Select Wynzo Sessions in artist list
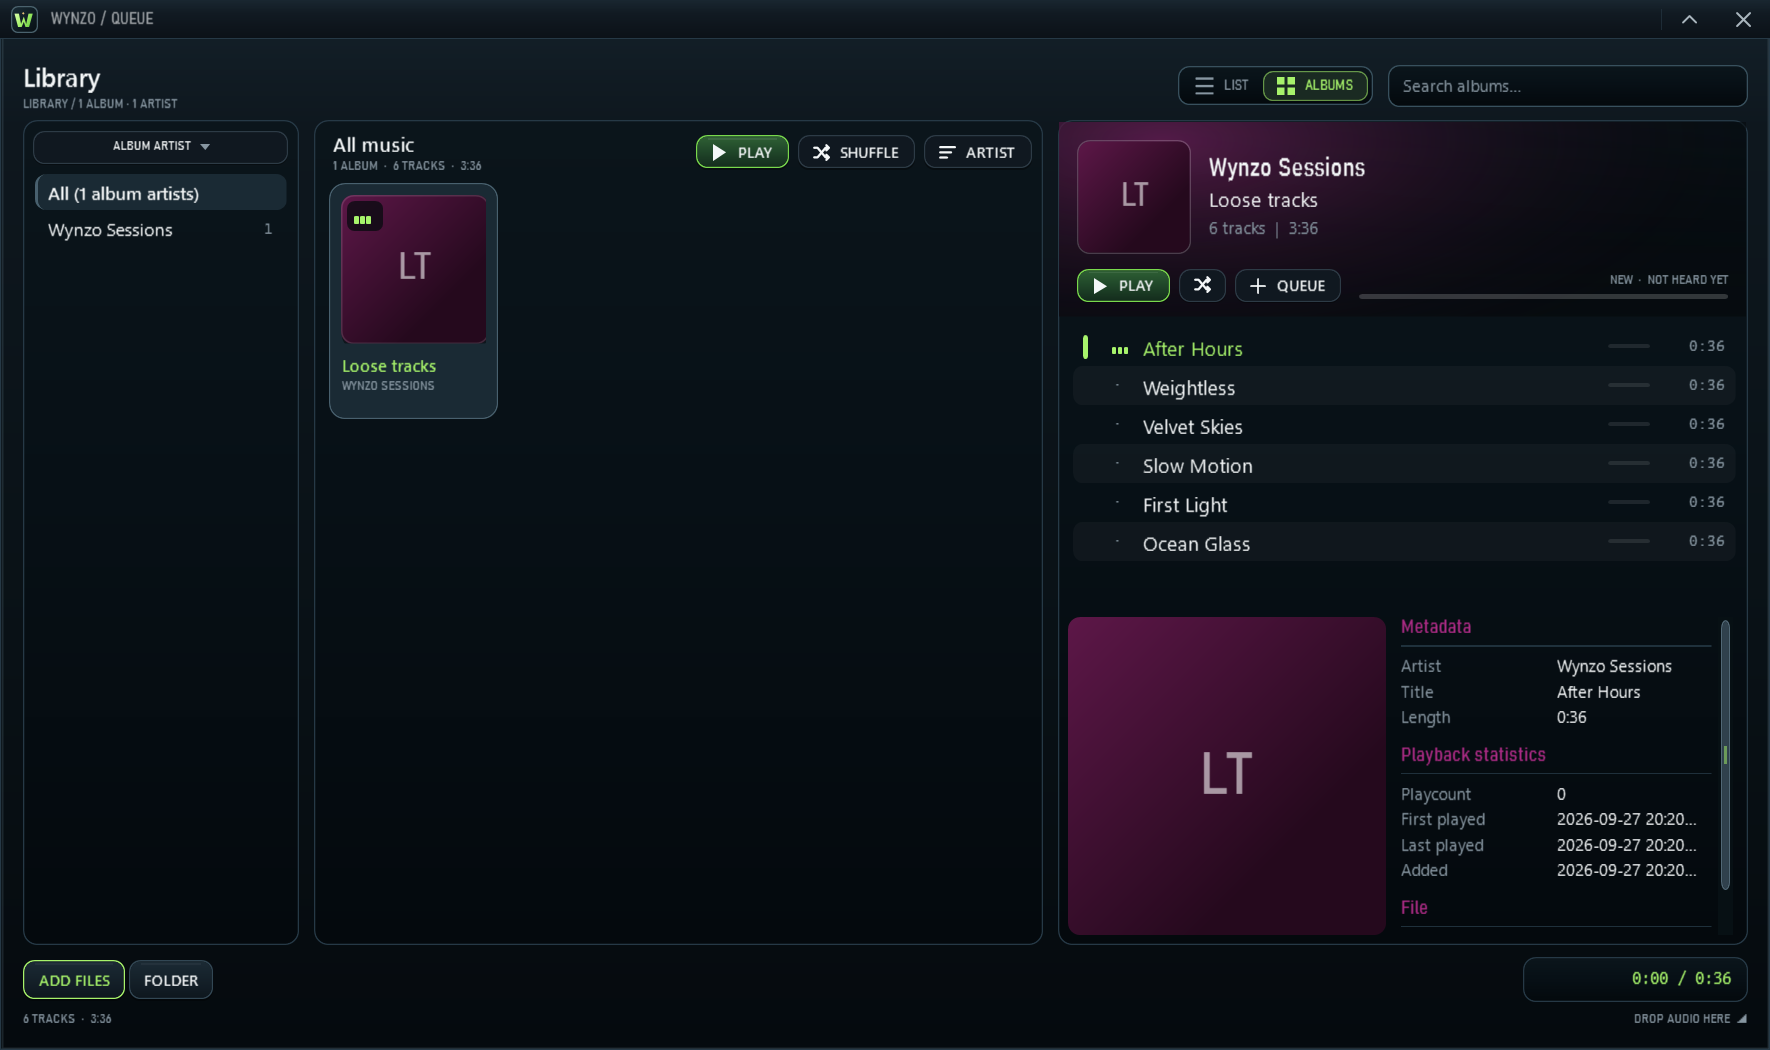Image resolution: width=1770 pixels, height=1050 pixels. [161, 230]
